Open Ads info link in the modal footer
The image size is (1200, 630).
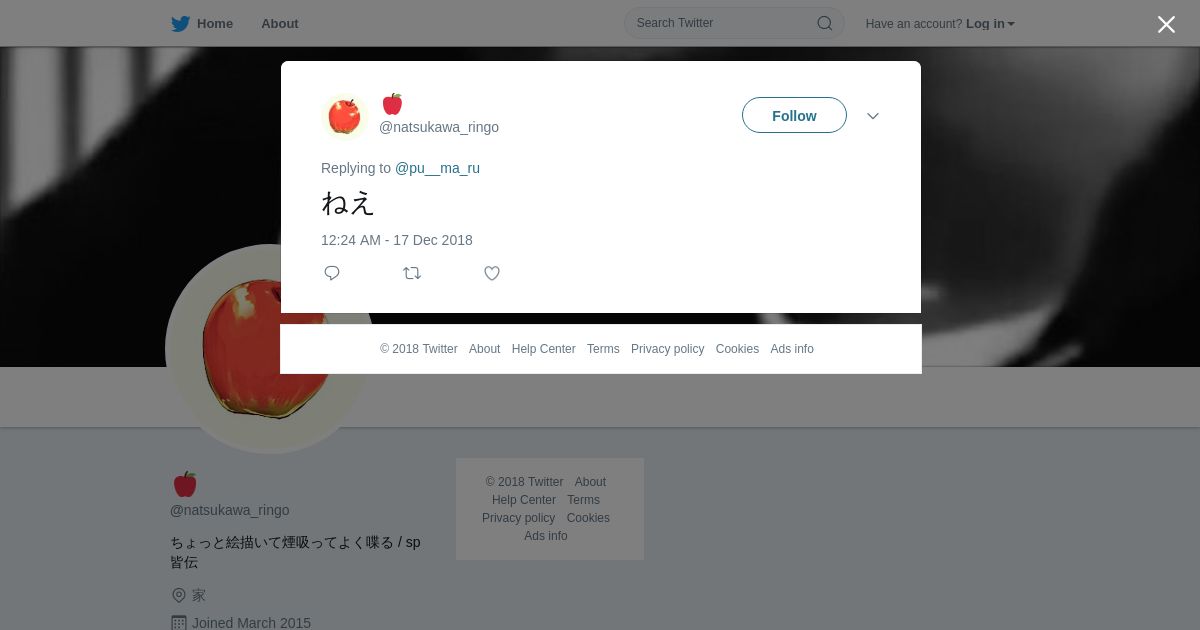click(792, 349)
